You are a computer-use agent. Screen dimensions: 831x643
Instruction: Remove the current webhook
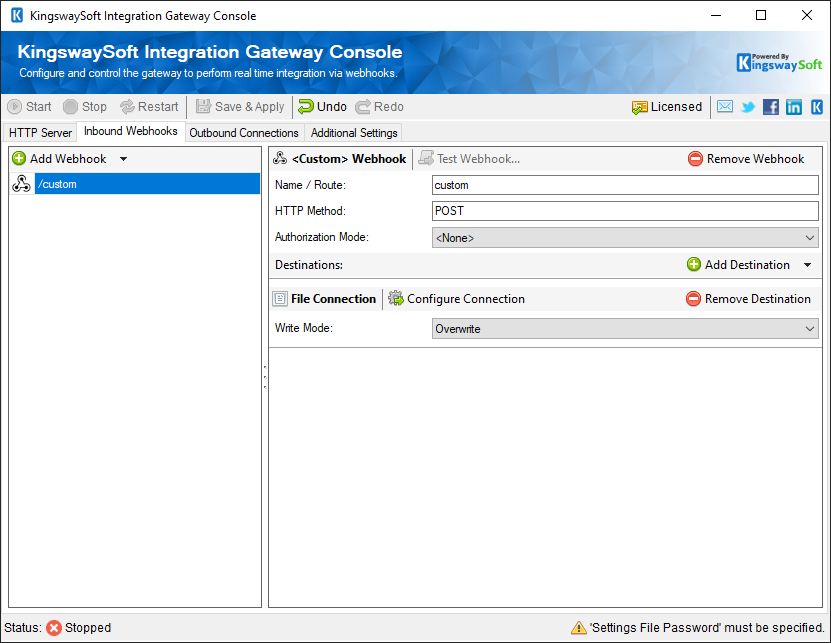[x=746, y=158]
